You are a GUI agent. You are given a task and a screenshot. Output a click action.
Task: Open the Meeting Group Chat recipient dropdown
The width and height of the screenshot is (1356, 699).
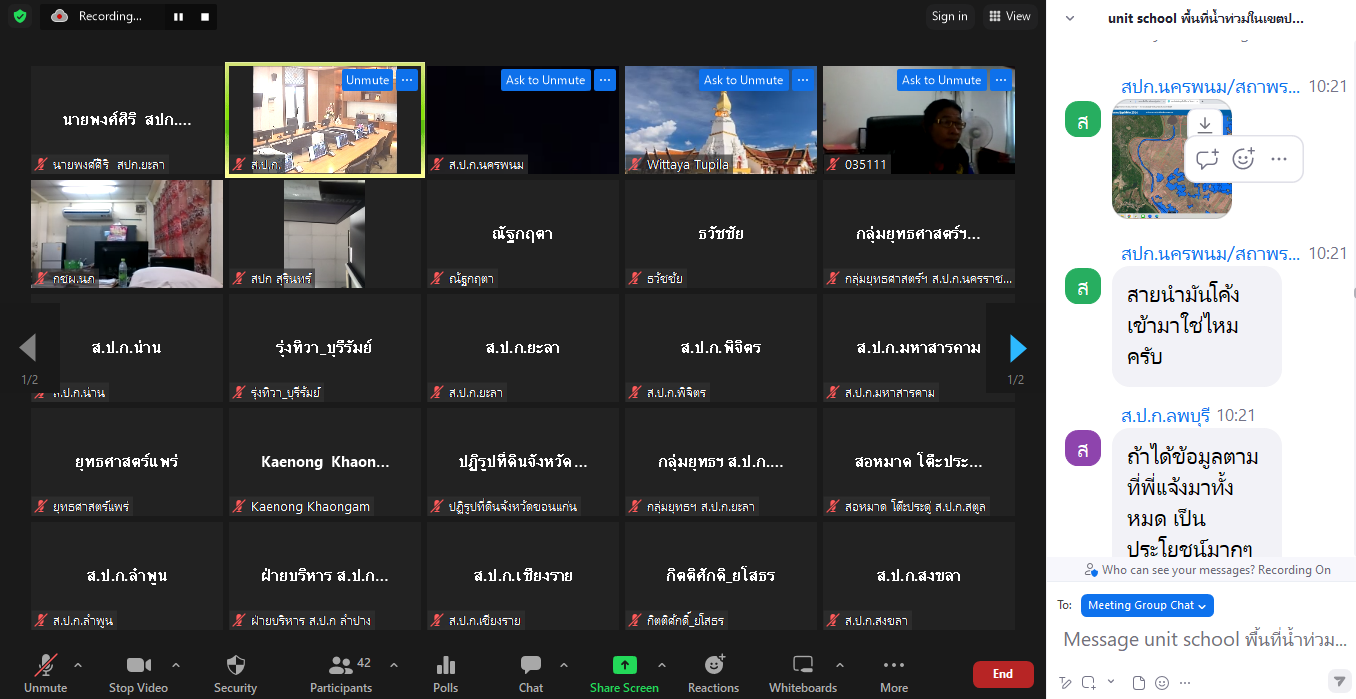point(1147,605)
